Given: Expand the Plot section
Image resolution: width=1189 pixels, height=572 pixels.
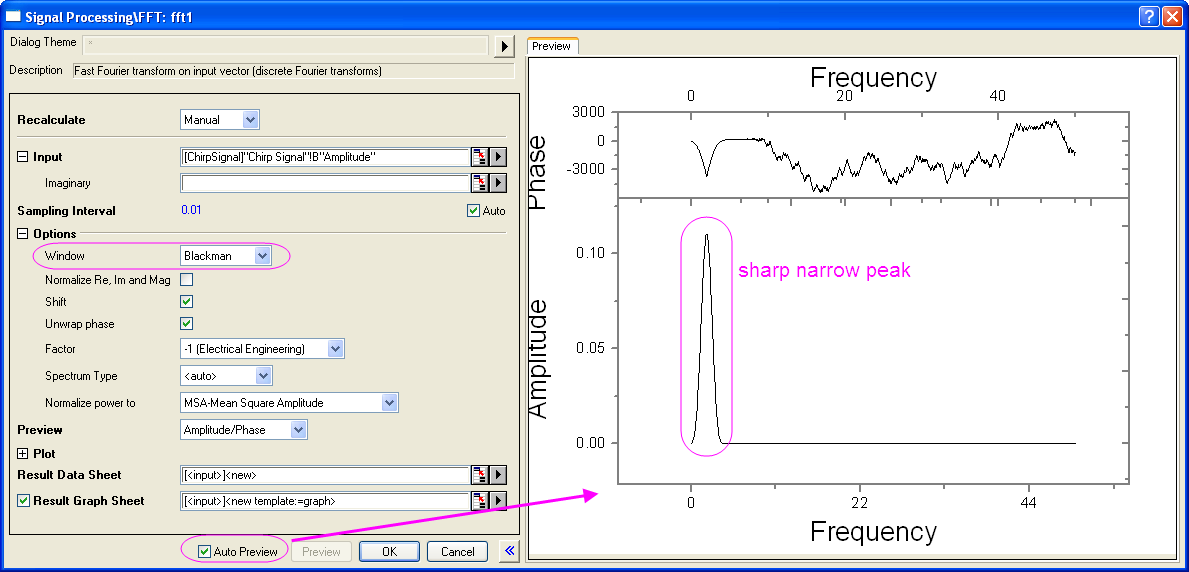Looking at the screenshot, I should click(x=22, y=454).
